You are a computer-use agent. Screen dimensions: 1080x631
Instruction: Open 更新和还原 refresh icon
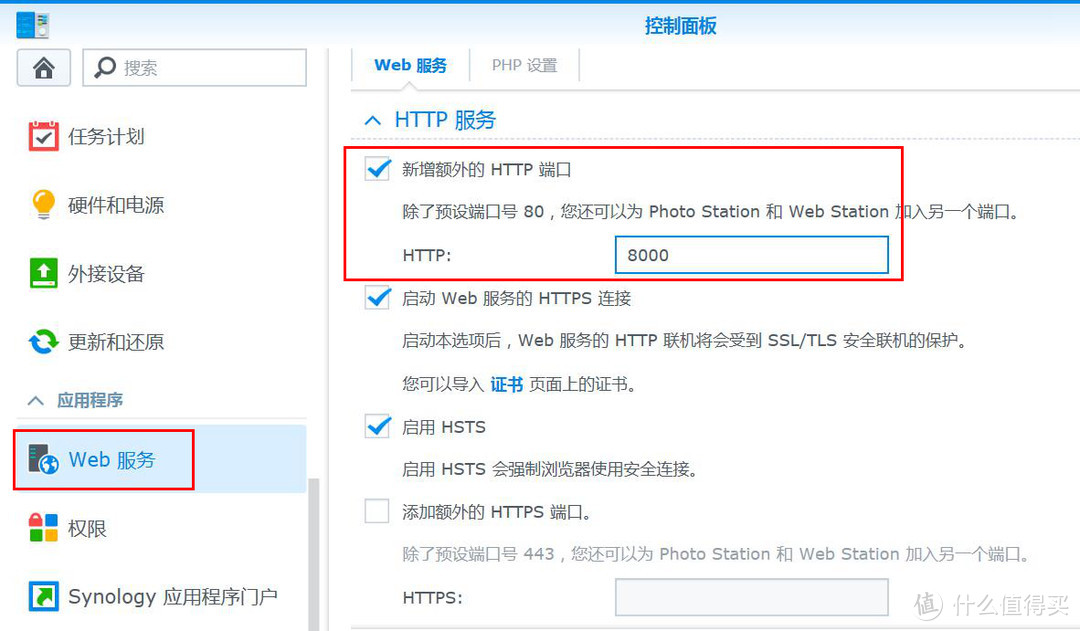pos(43,342)
